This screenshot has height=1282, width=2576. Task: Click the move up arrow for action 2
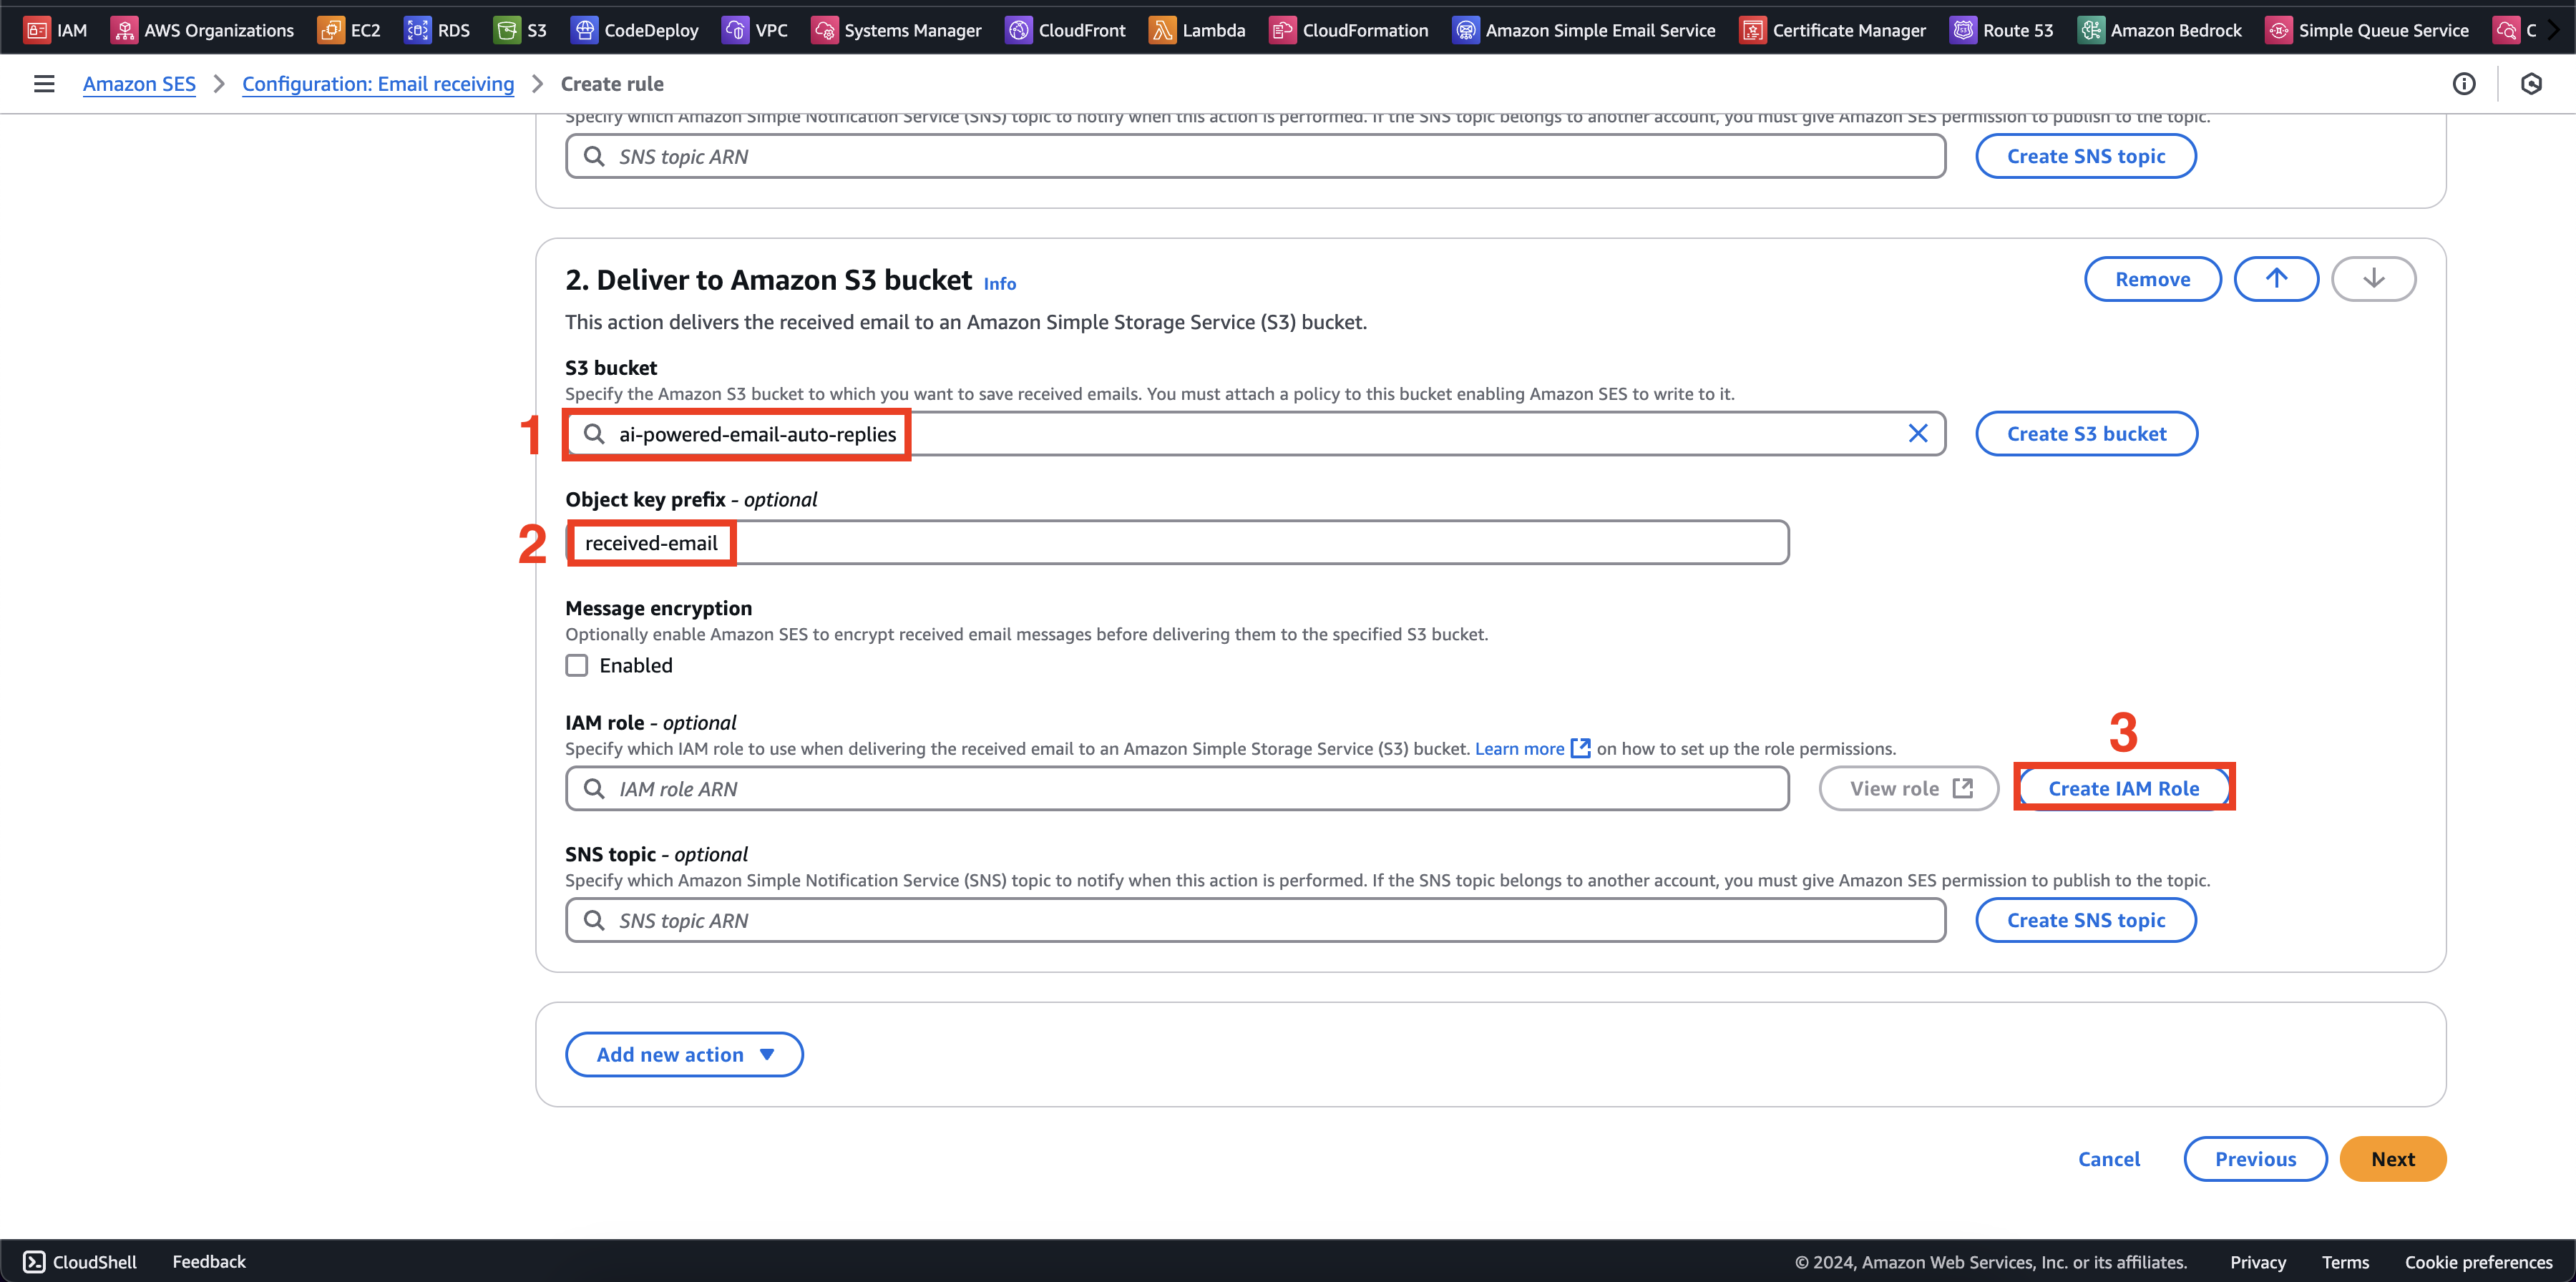(x=2275, y=278)
